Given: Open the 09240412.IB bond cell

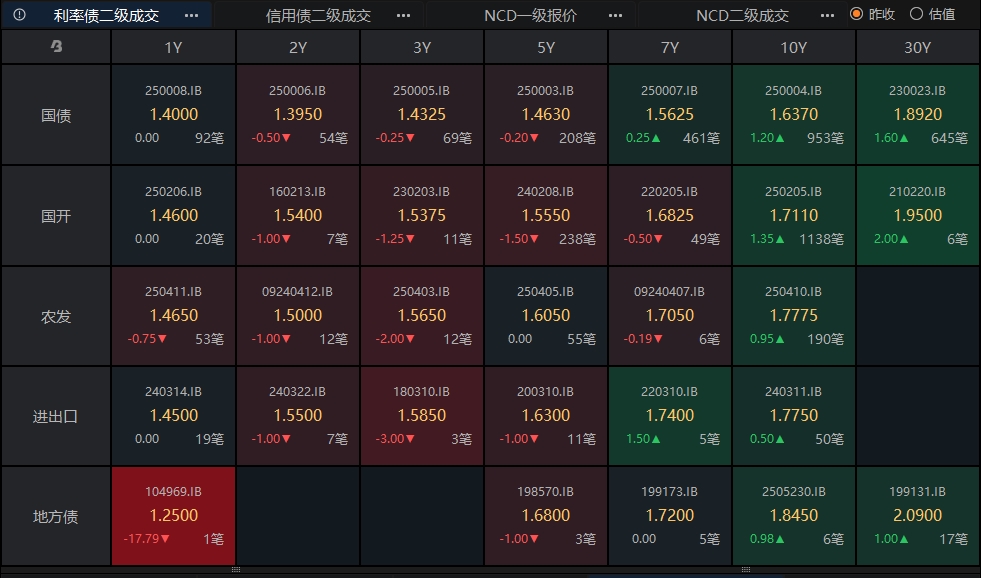Looking at the screenshot, I should point(298,316).
